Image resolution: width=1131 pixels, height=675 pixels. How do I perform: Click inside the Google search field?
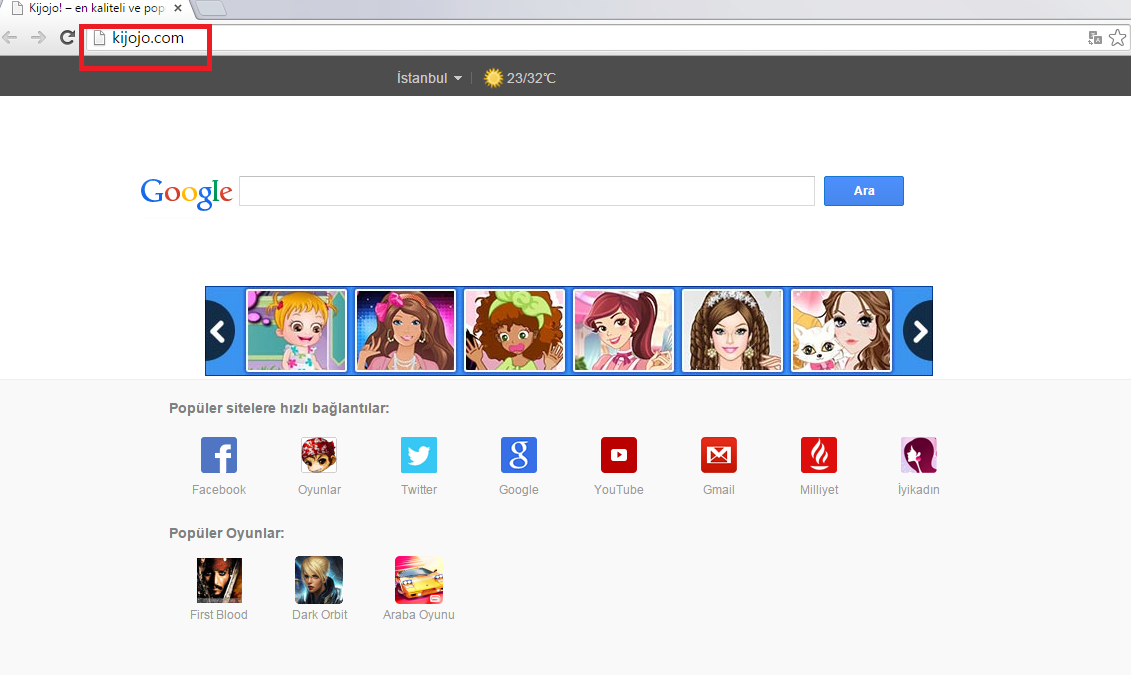click(x=526, y=191)
